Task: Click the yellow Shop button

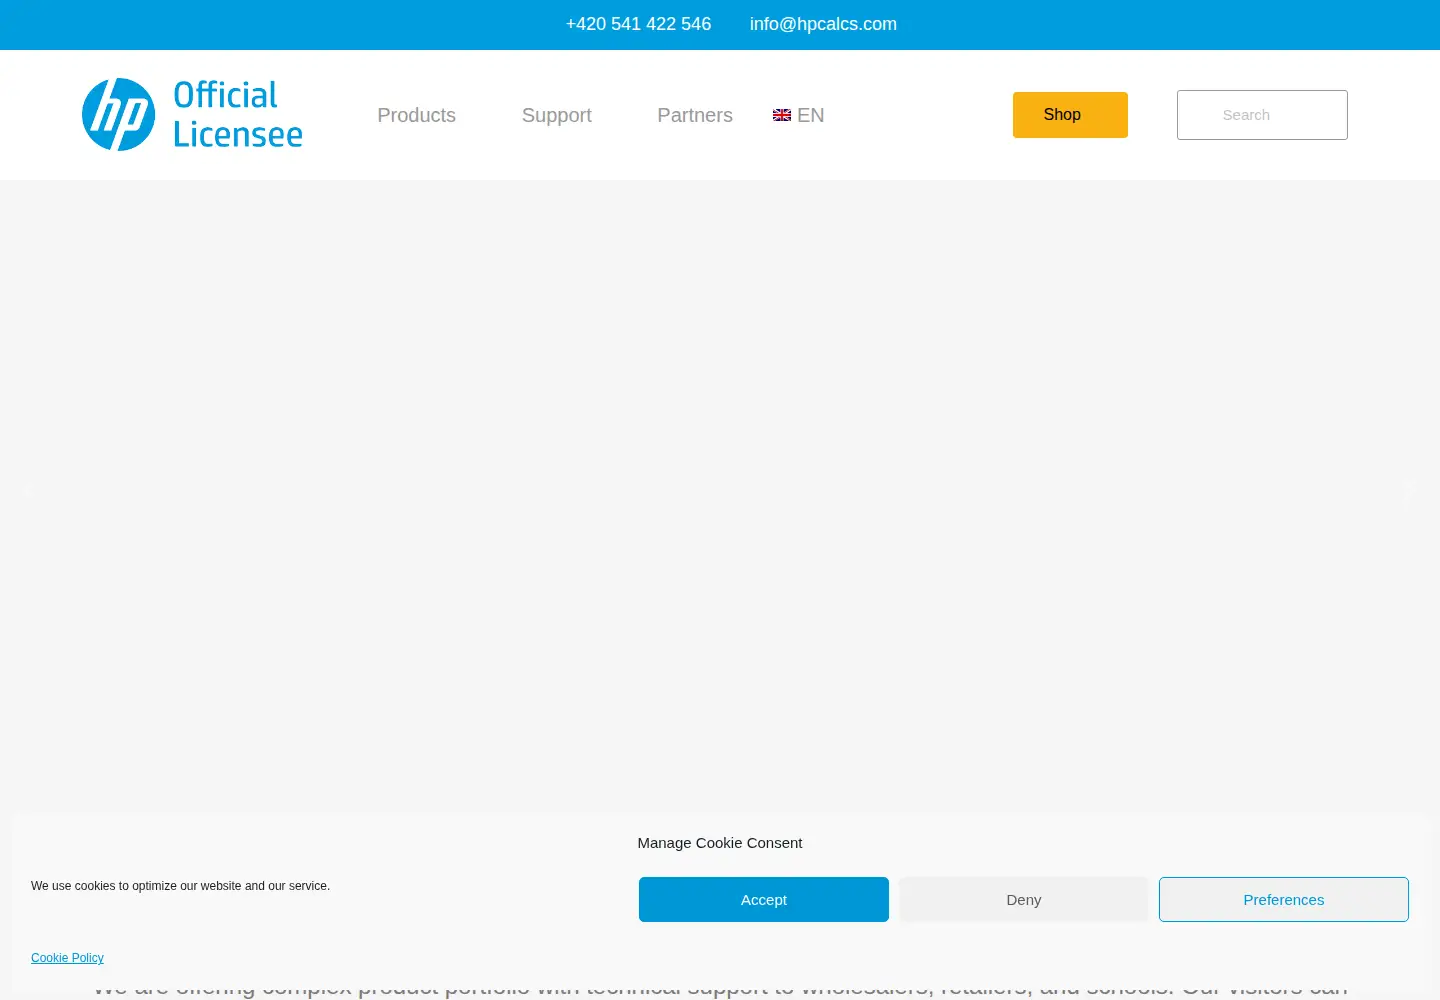Action: [1070, 115]
